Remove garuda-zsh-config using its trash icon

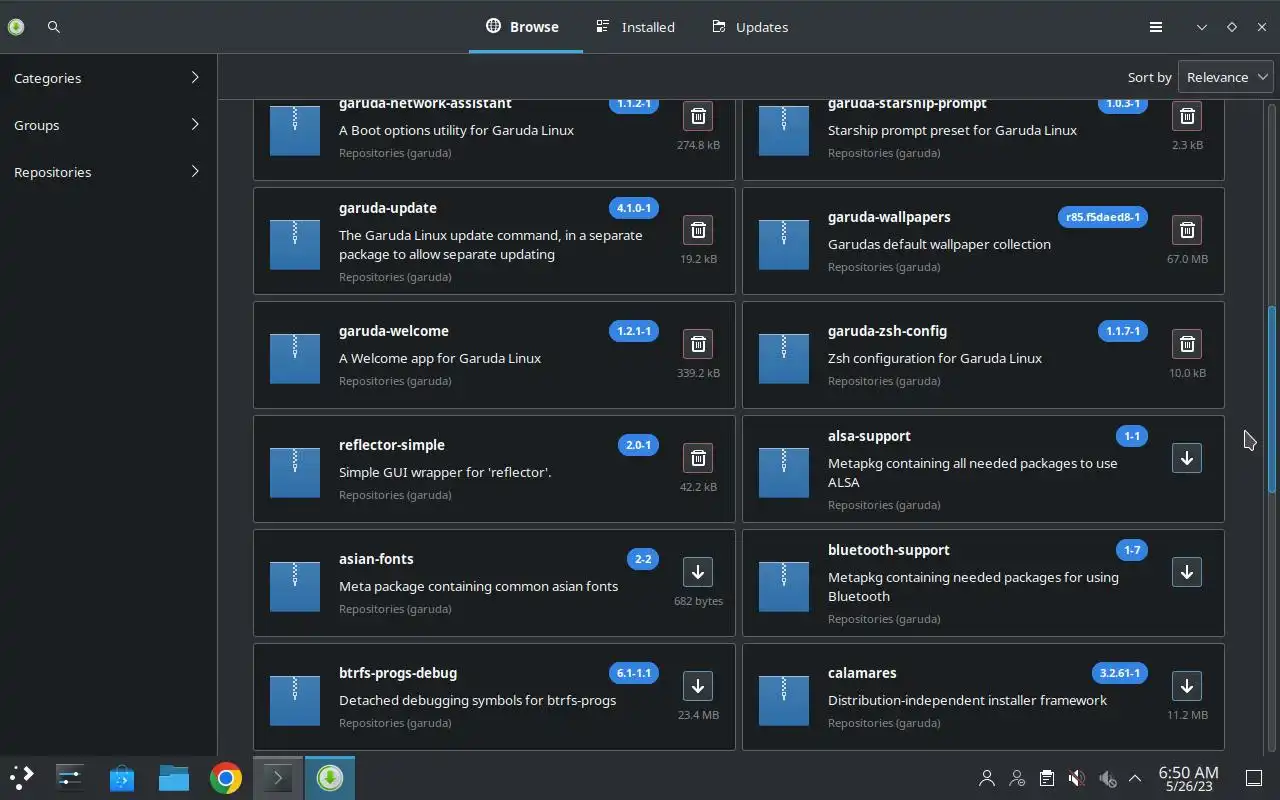pos(1187,344)
